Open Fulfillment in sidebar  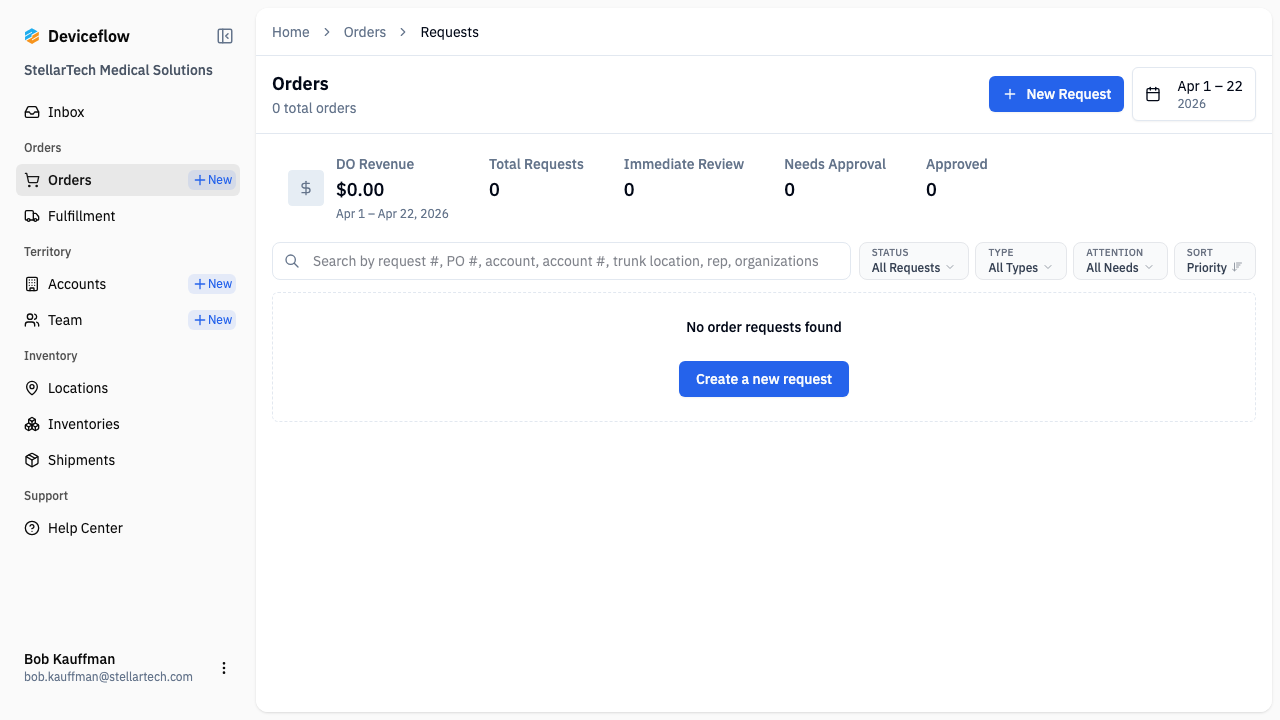[x=128, y=216]
